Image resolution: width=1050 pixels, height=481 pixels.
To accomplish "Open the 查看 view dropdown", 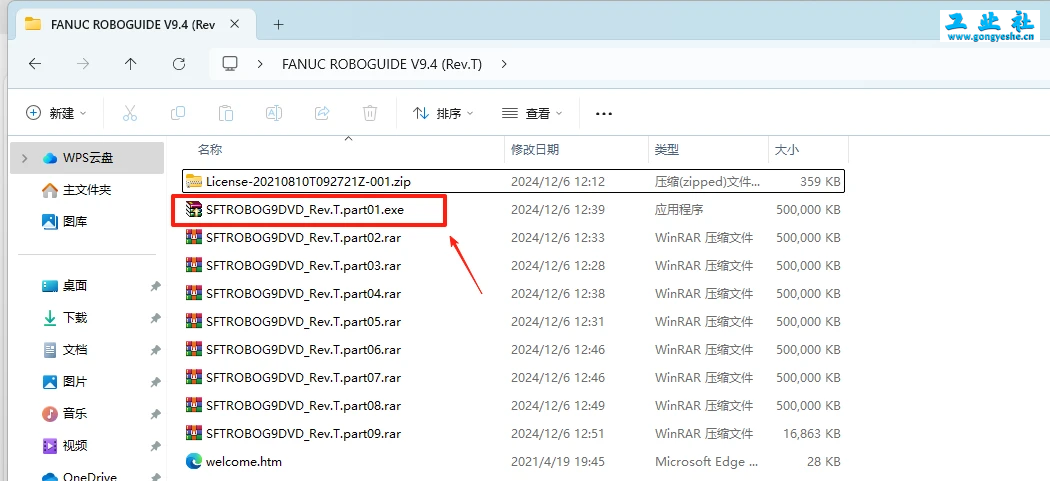I will [x=532, y=113].
